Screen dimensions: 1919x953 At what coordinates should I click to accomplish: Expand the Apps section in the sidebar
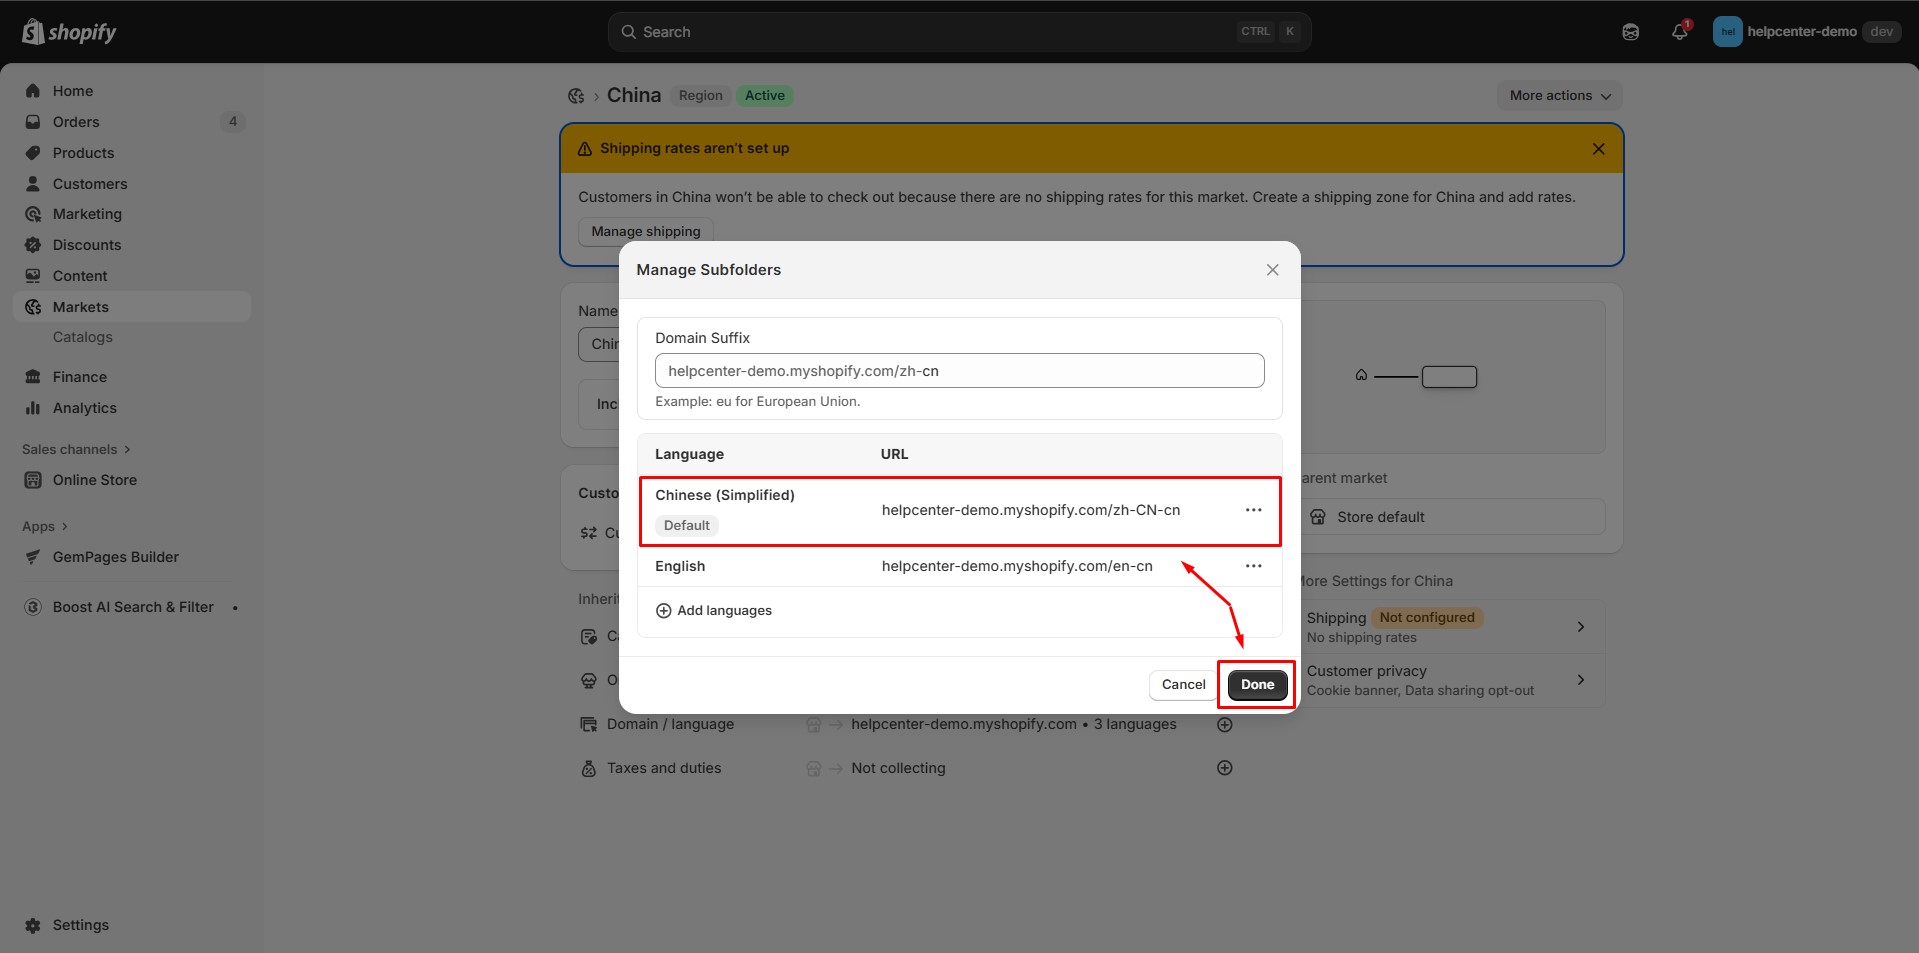point(43,525)
